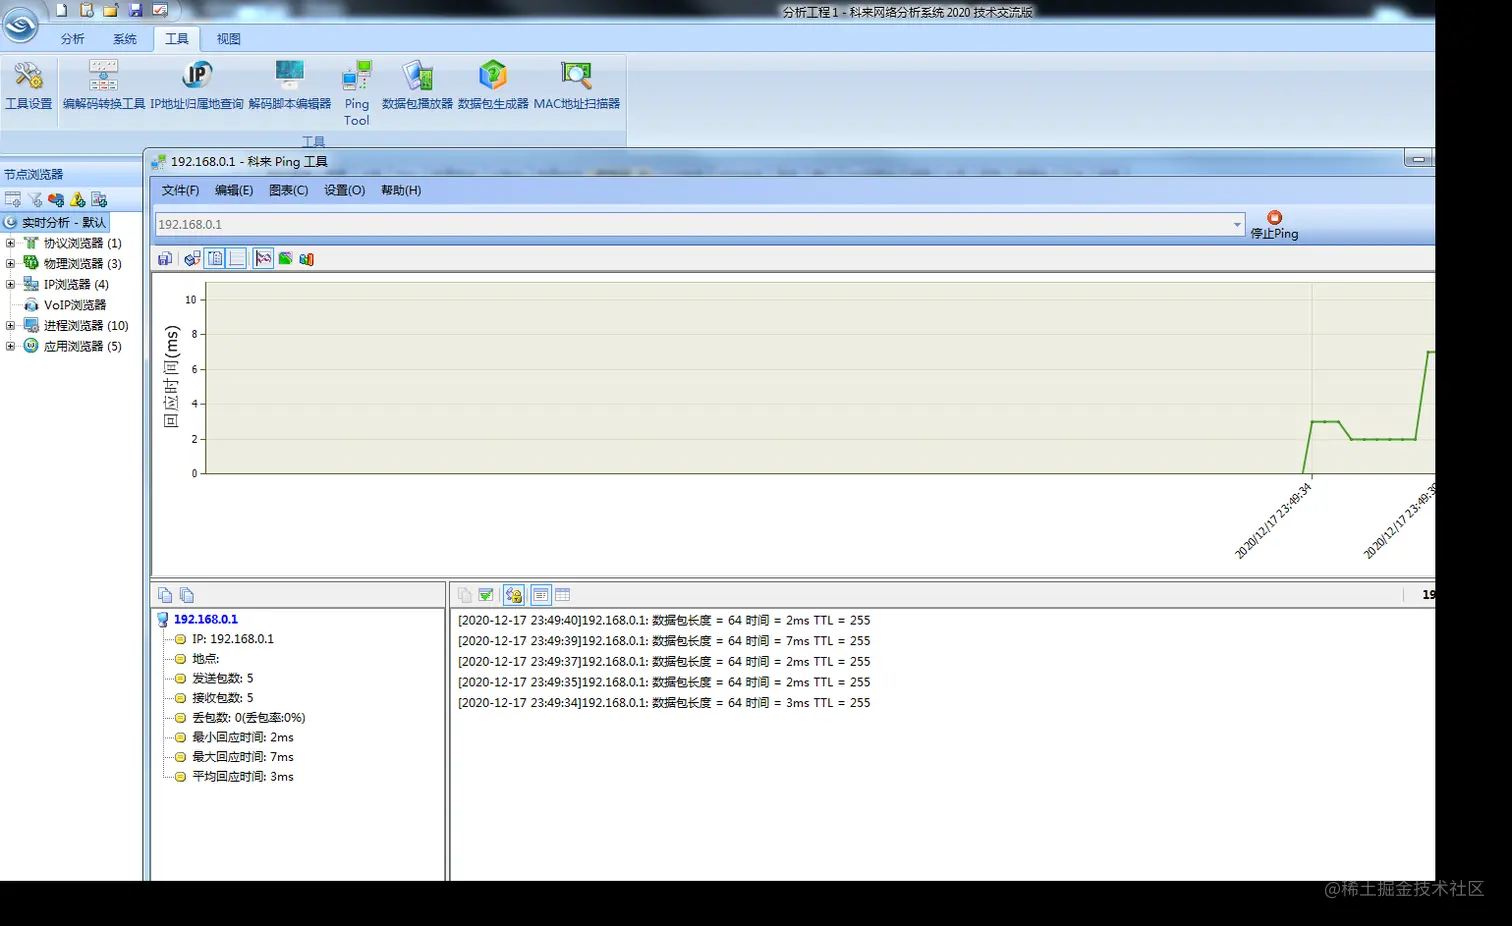Toggle the list view in the log toolbar
Image resolution: width=1512 pixels, height=926 pixels.
541,594
